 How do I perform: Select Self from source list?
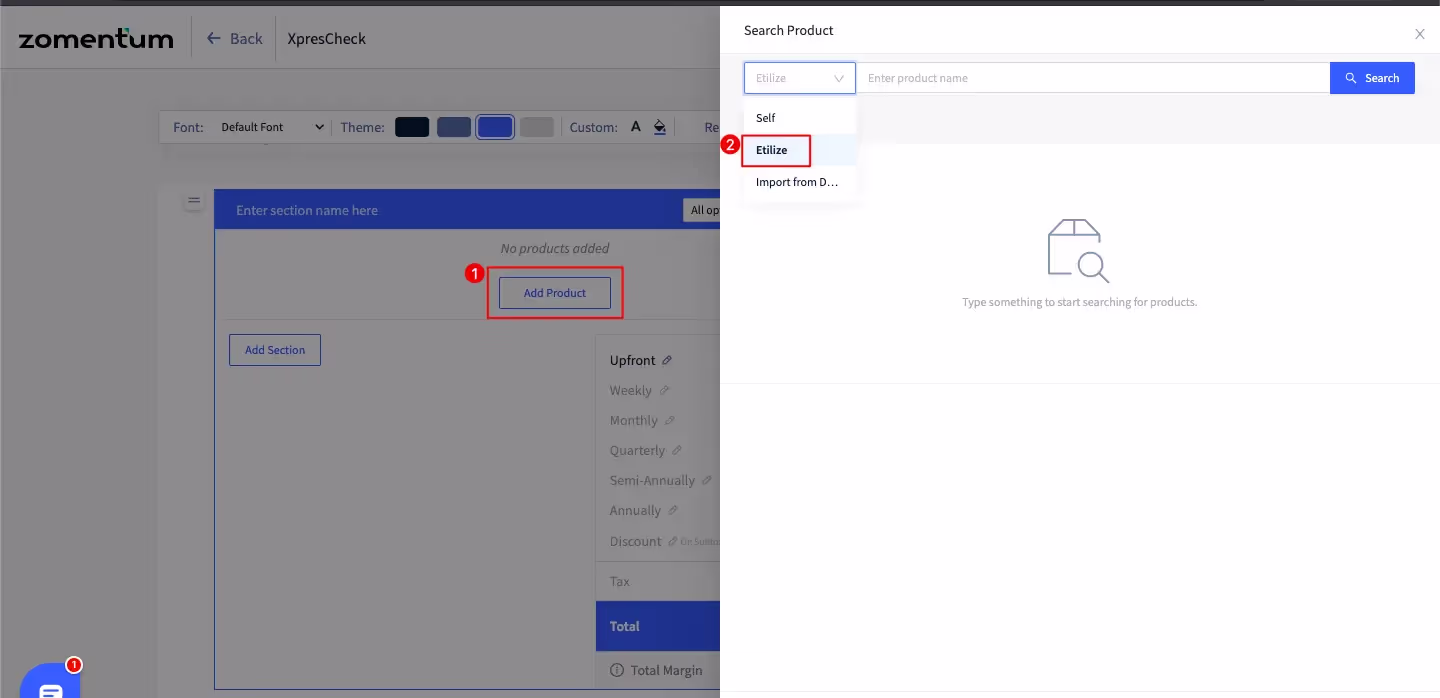tap(799, 118)
